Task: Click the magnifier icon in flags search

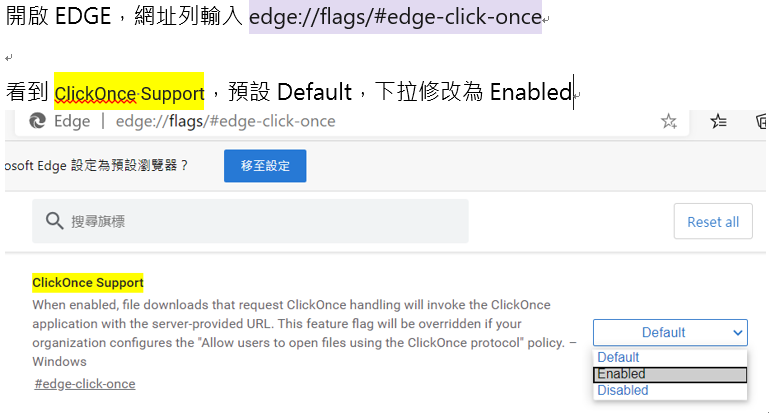Action: point(54,221)
